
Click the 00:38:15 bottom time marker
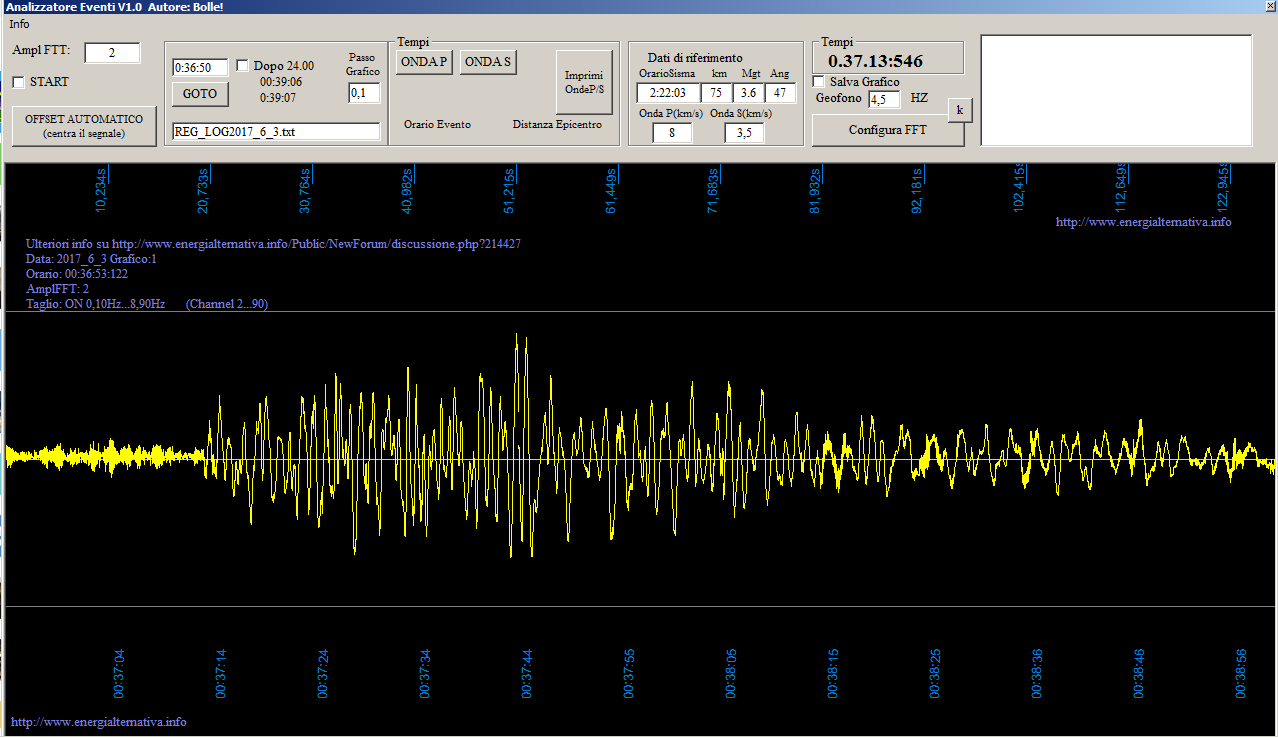833,673
